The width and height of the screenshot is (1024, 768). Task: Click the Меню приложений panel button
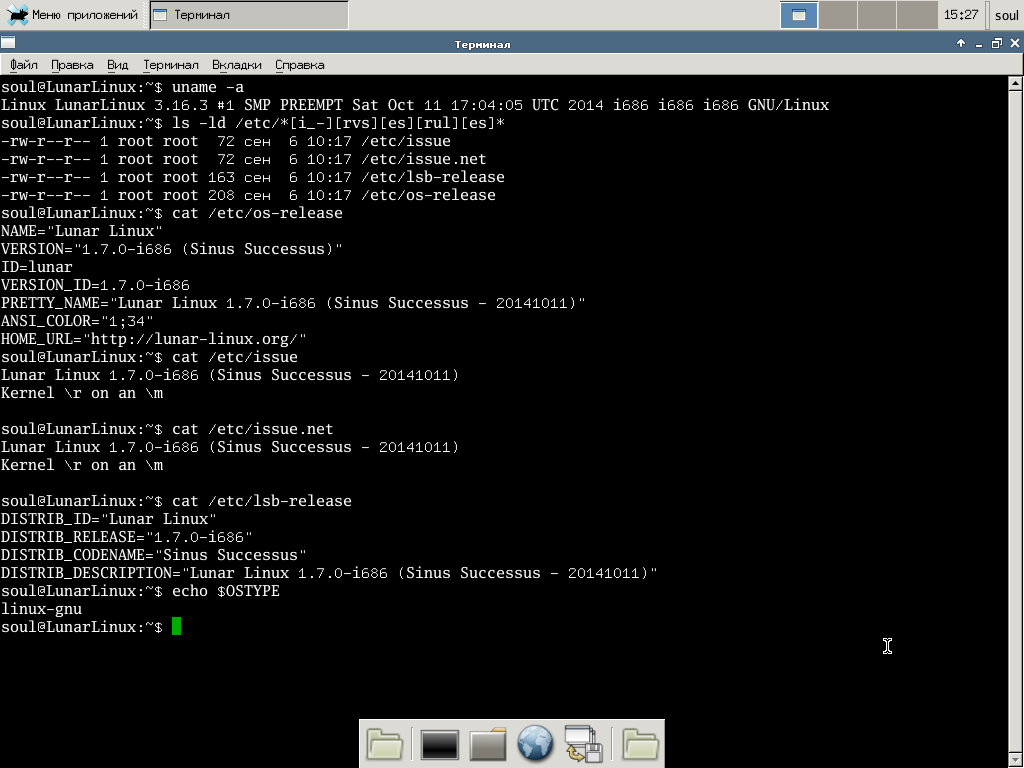pyautogui.click(x=73, y=14)
